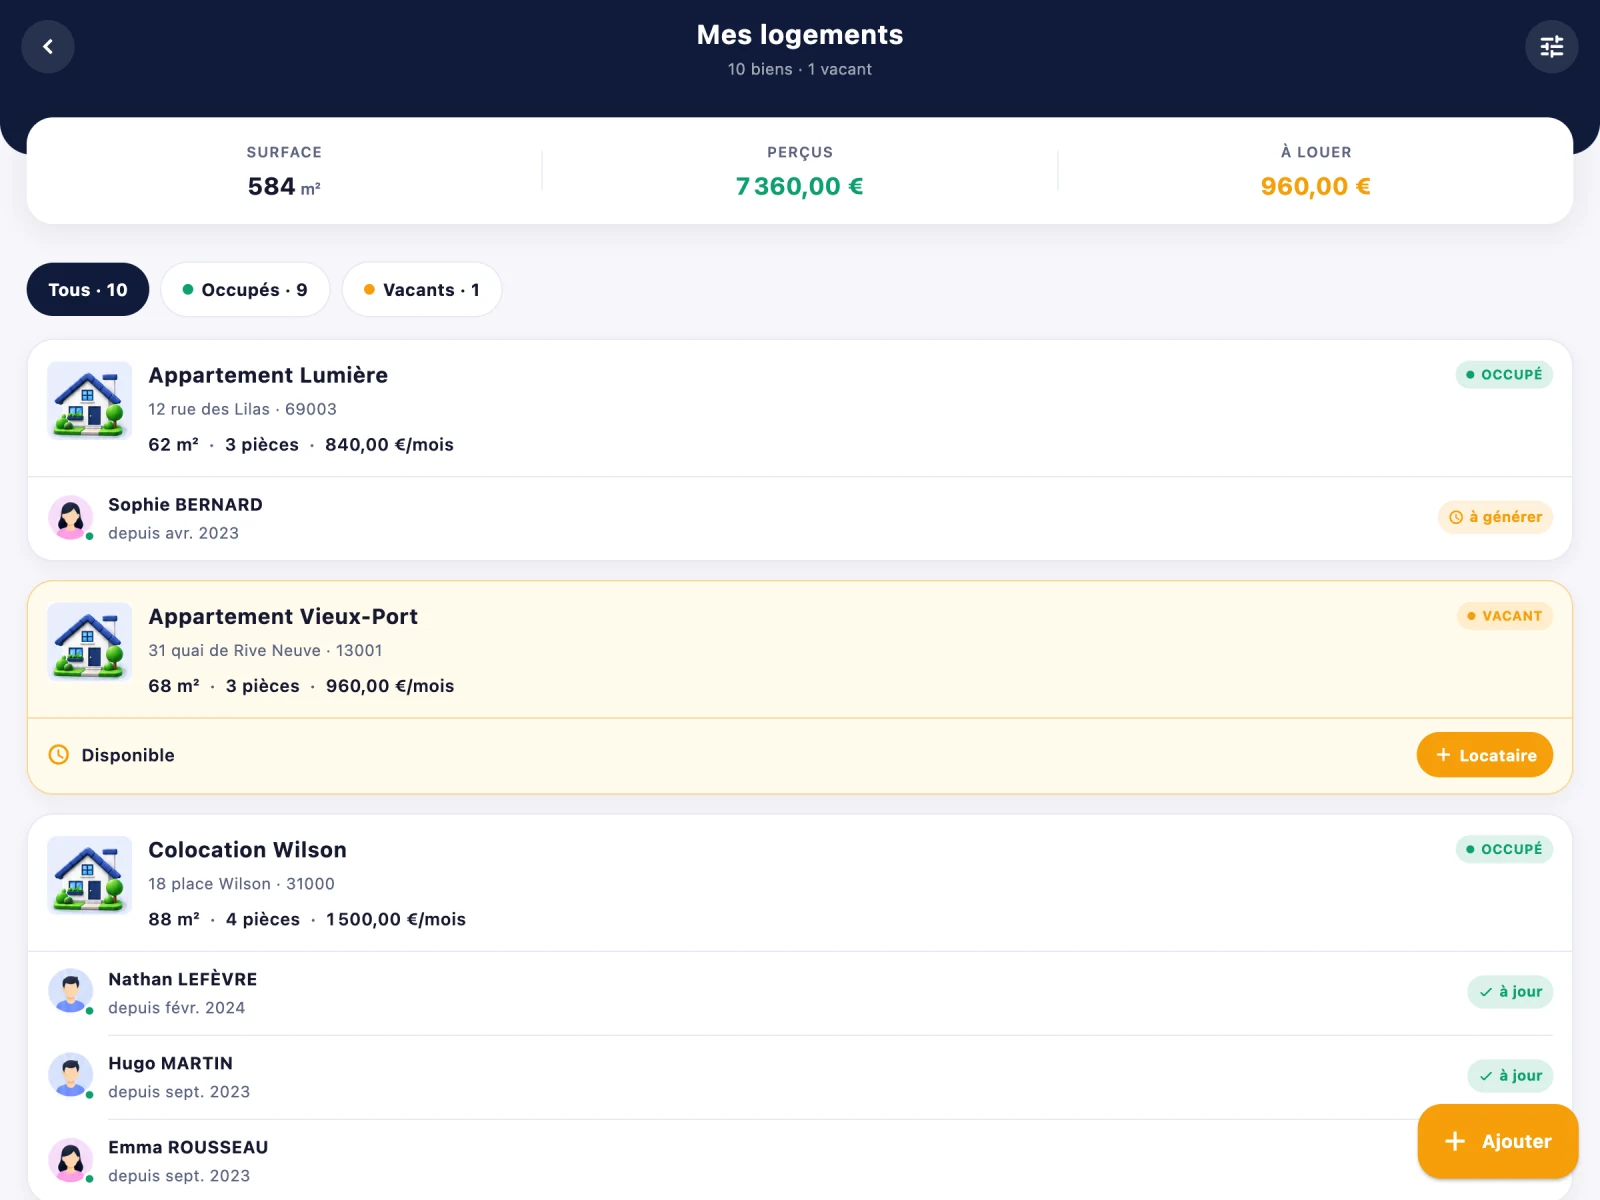Screen dimensions: 1600x1200
Task: Click the rent '840,00 €/mois'
Action: point(389,445)
